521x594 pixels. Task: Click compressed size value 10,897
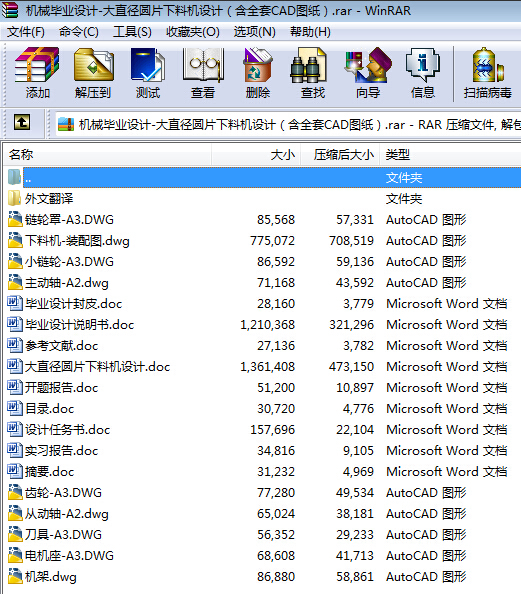tap(355, 387)
